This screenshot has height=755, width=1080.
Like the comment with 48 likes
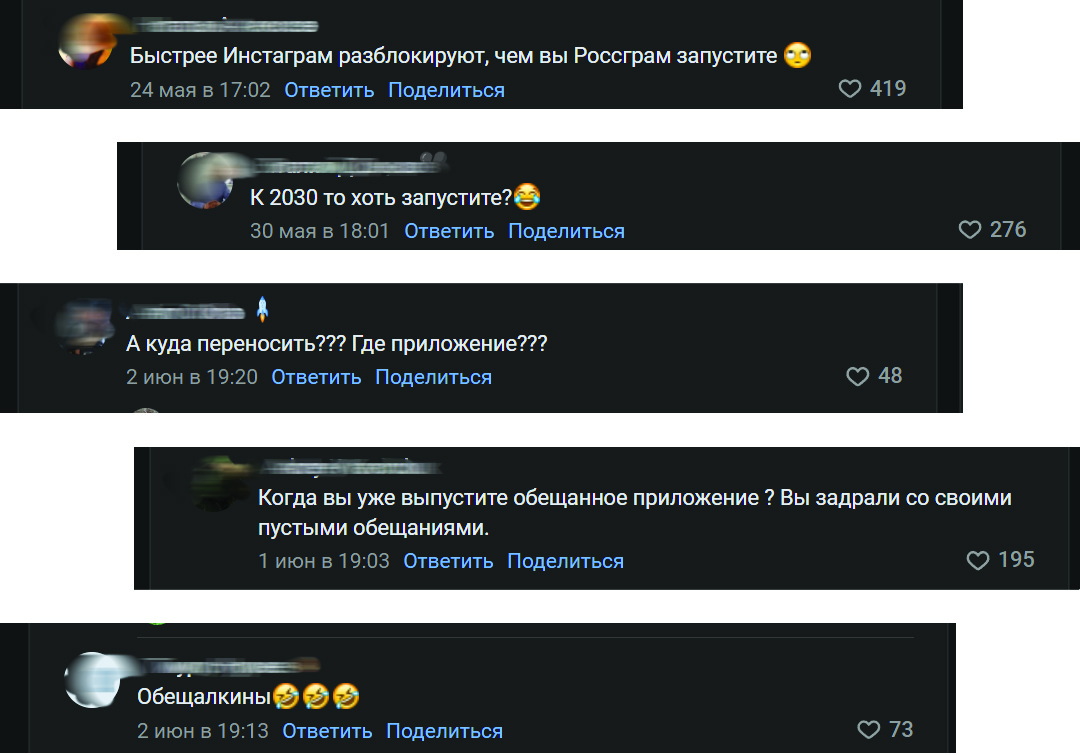tap(858, 376)
